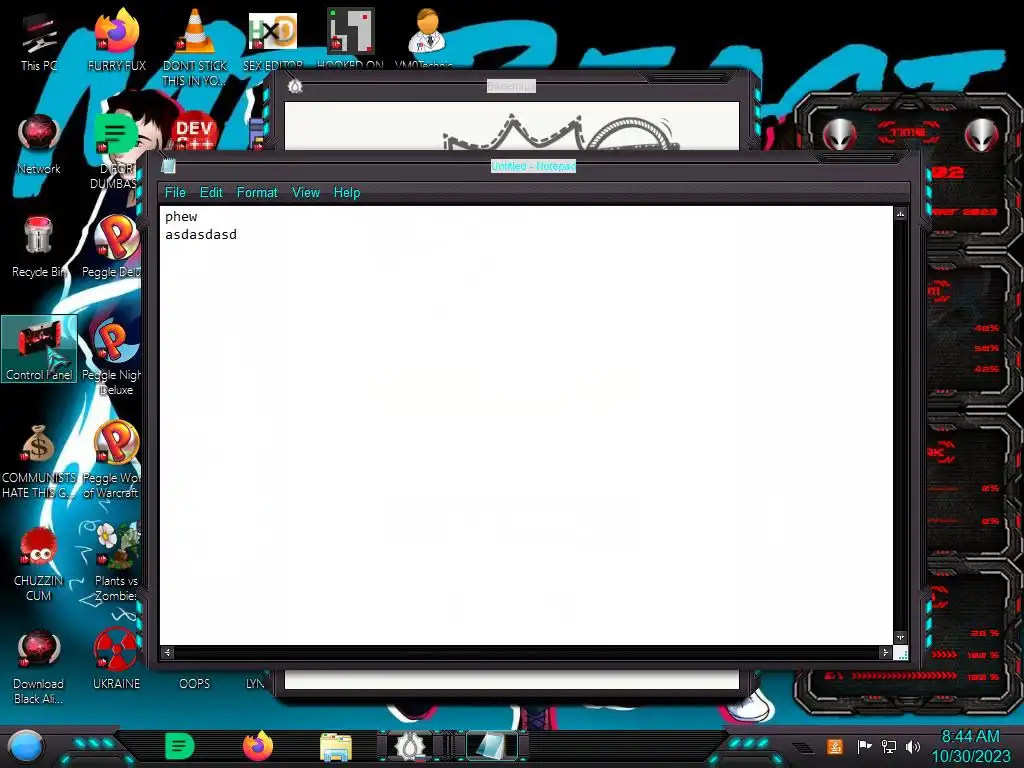Viewport: 1024px width, 768px height.
Task: Click the 'asdasdasd' line in Notepad
Action: [x=200, y=234]
